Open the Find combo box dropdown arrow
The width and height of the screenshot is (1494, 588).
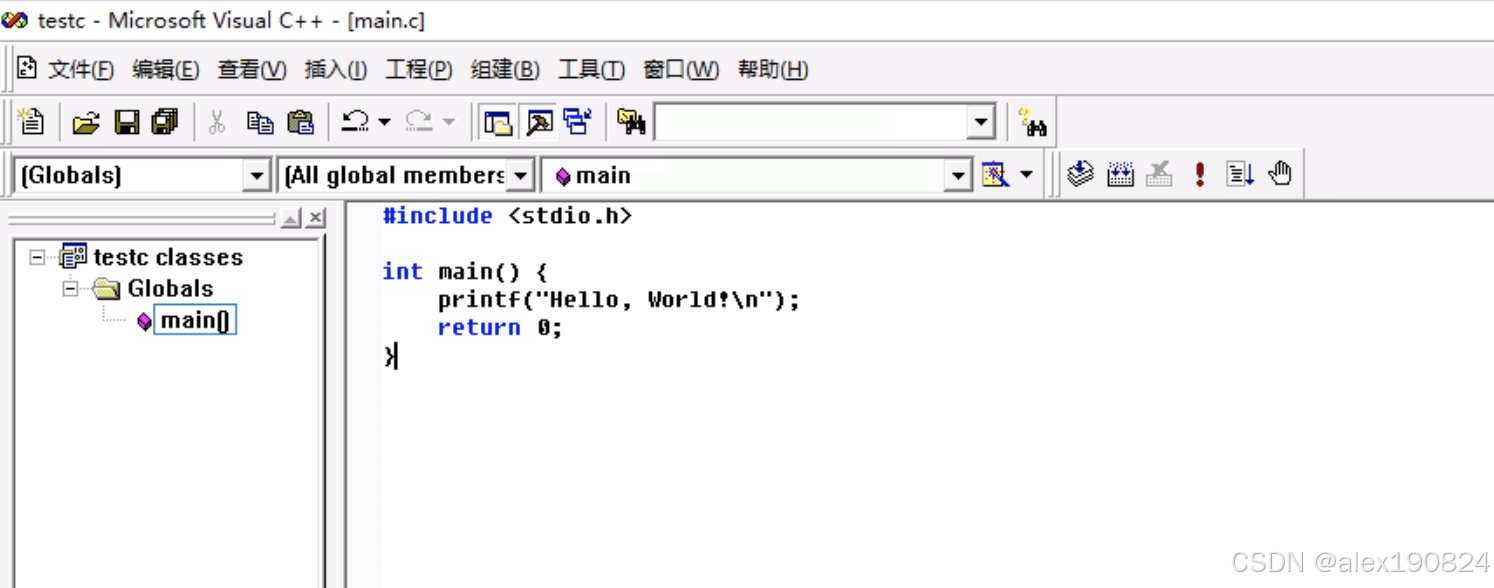[981, 123]
